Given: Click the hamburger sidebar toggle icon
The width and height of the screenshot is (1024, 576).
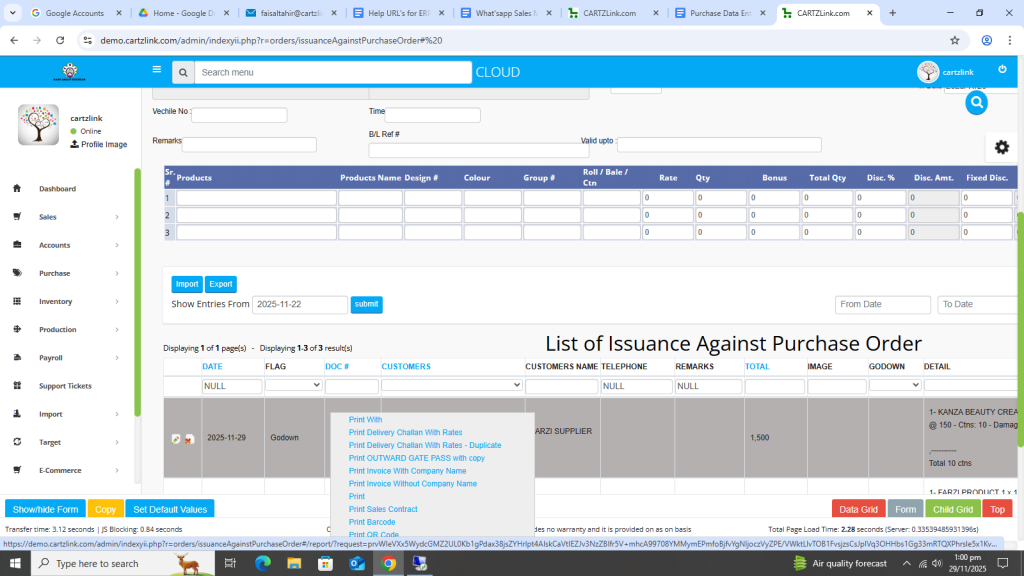Looking at the screenshot, I should coord(156,70).
